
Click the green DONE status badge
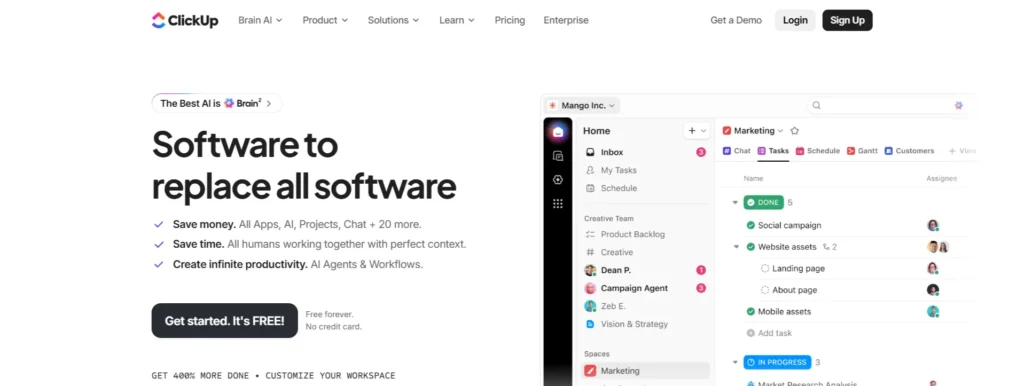click(x=763, y=202)
